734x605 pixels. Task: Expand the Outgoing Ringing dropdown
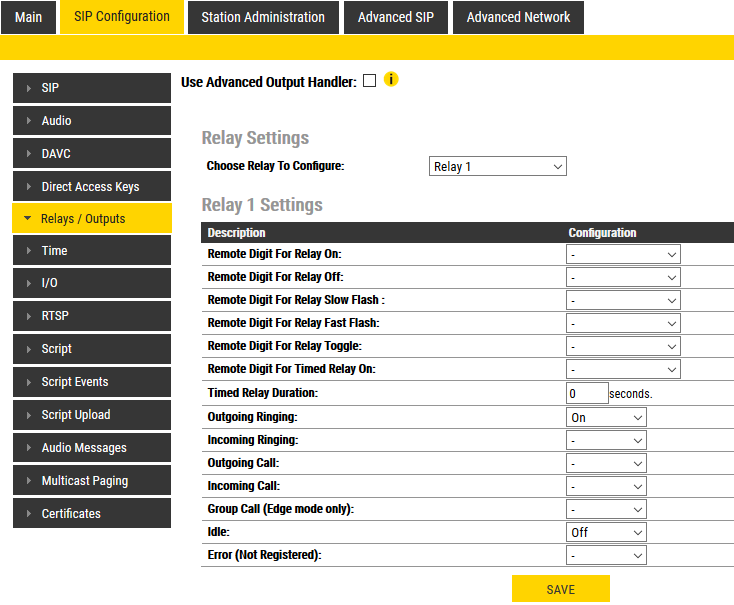pyautogui.click(x=606, y=417)
